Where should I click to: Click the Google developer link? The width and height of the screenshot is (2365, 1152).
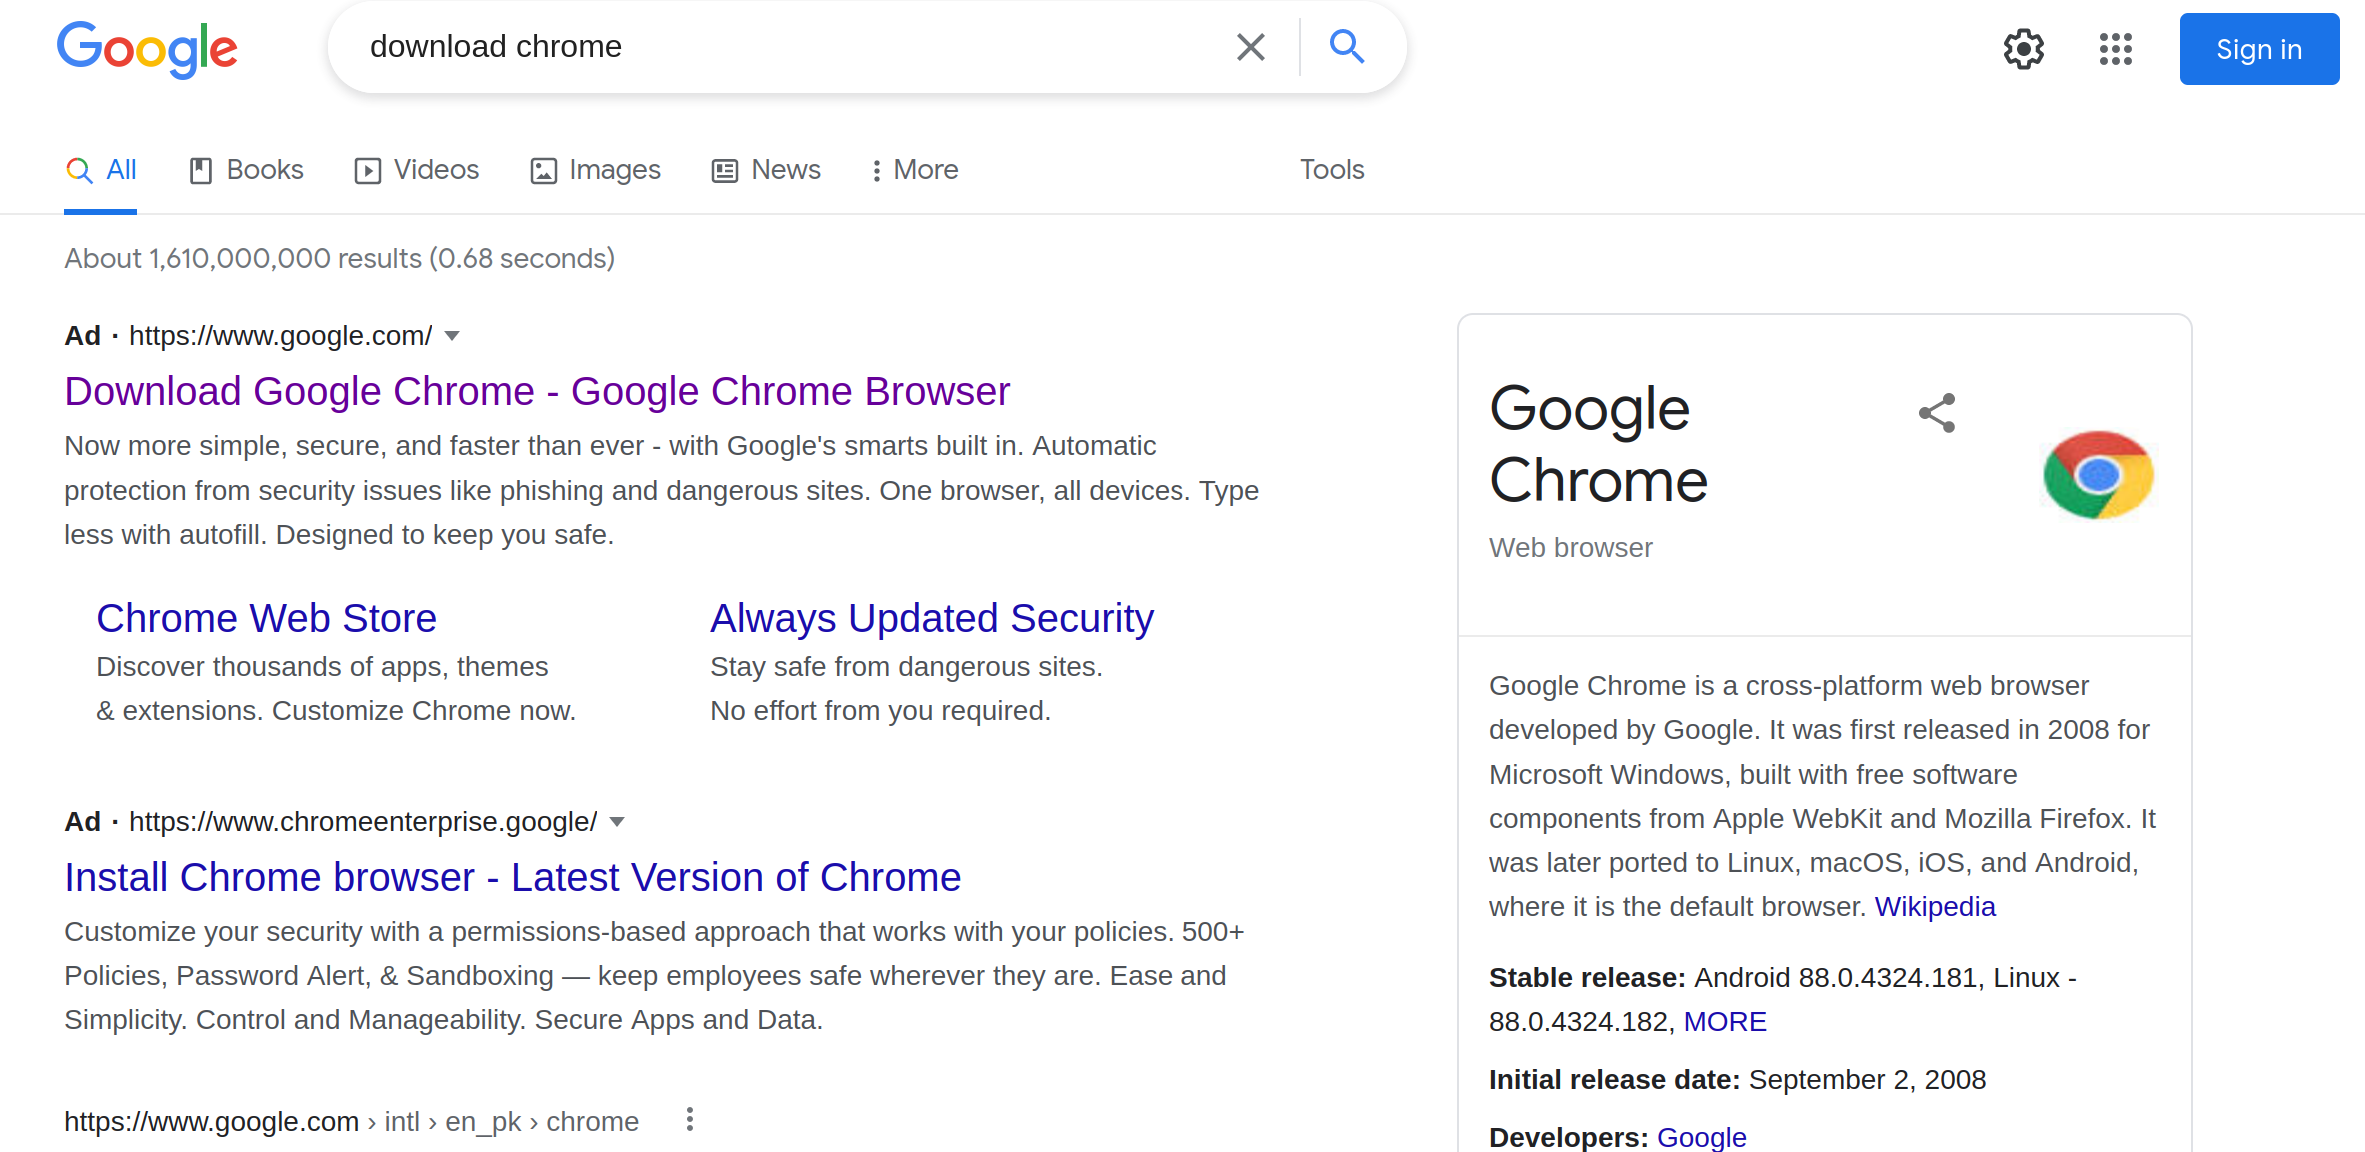(1702, 1137)
